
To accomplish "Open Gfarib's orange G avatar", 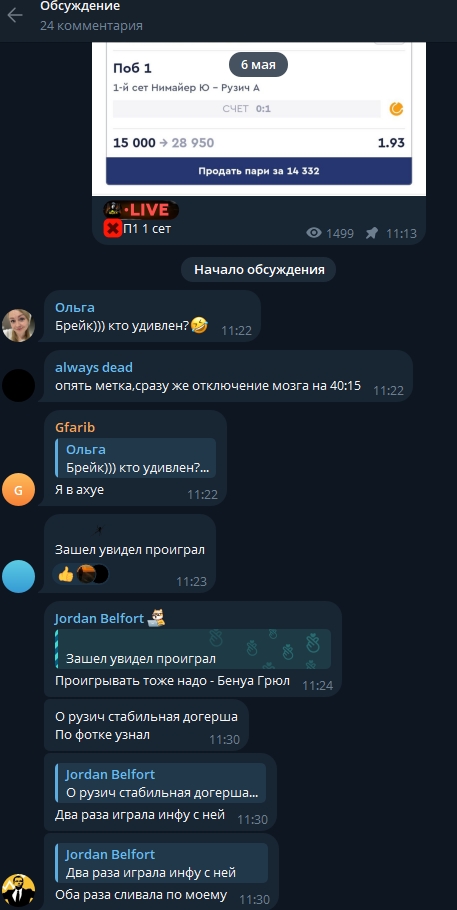I will coord(18,490).
